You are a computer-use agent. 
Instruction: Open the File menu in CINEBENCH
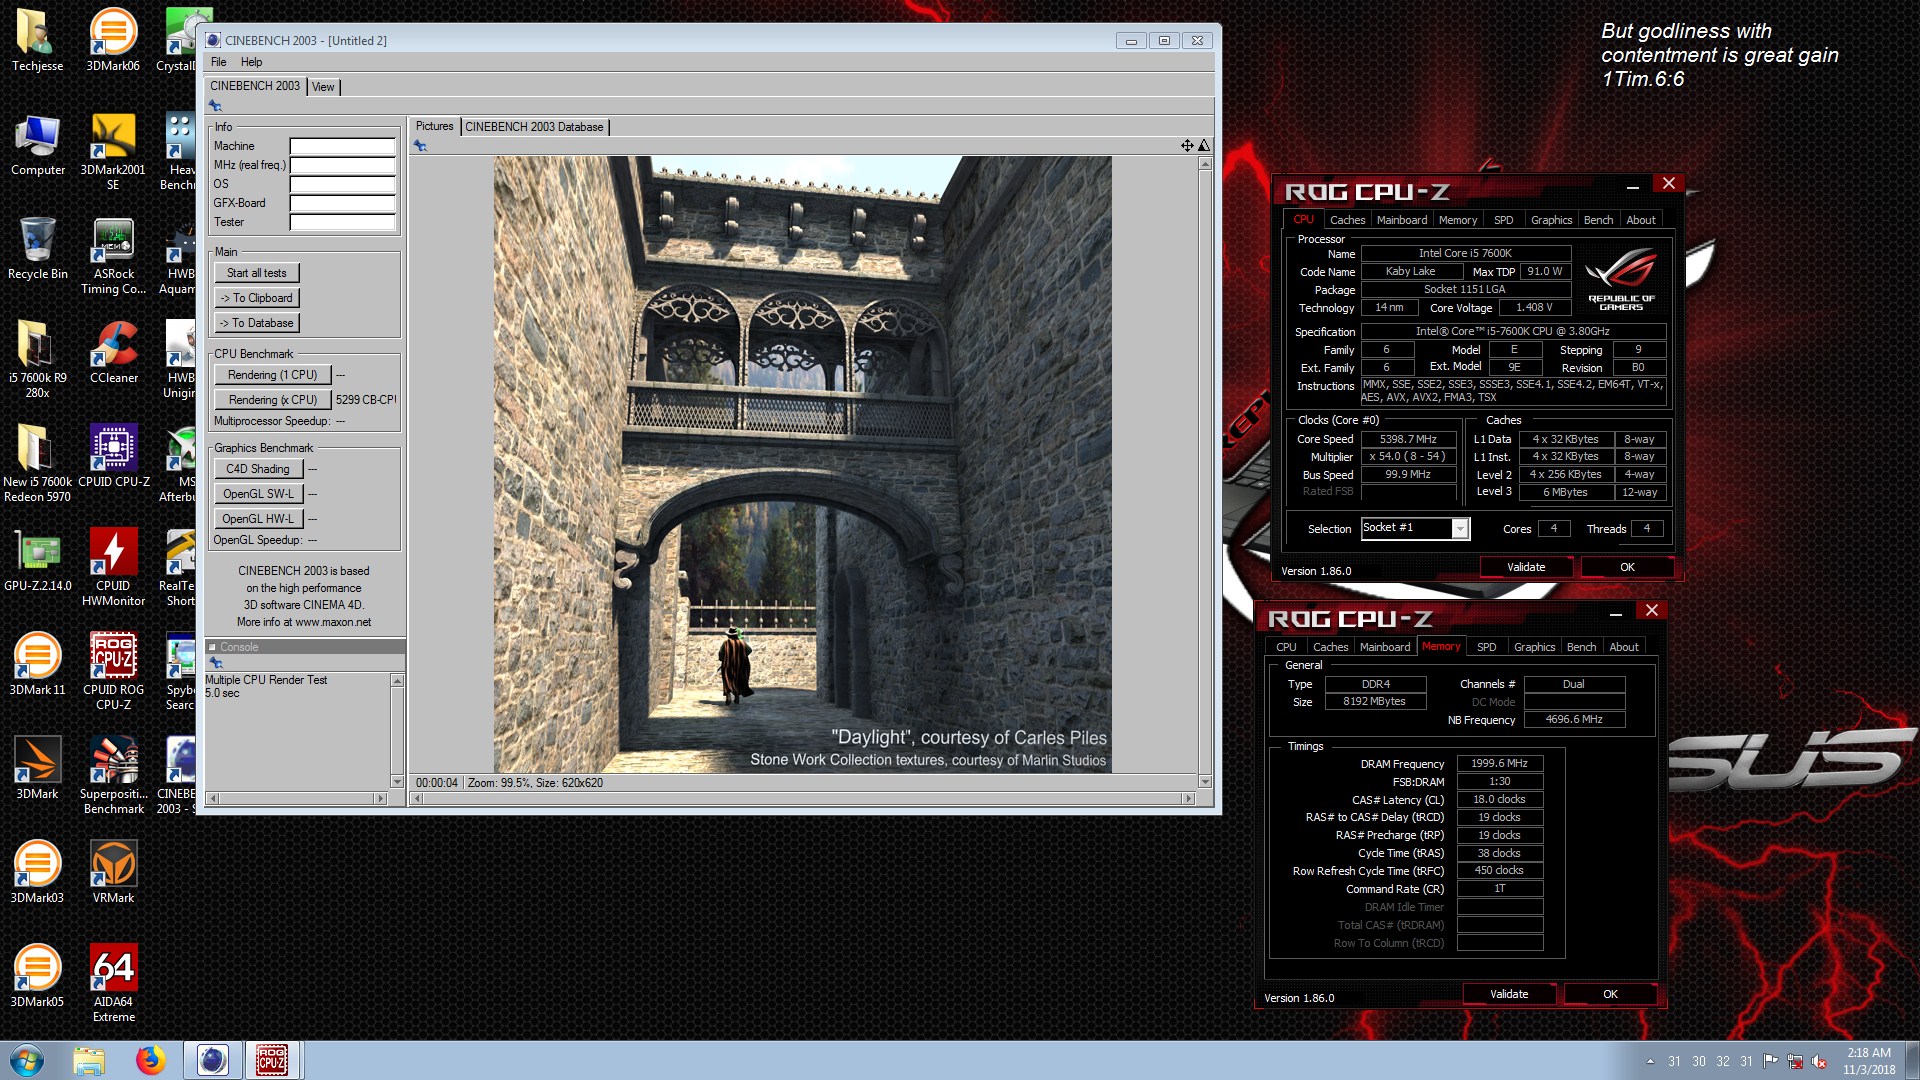[x=218, y=62]
